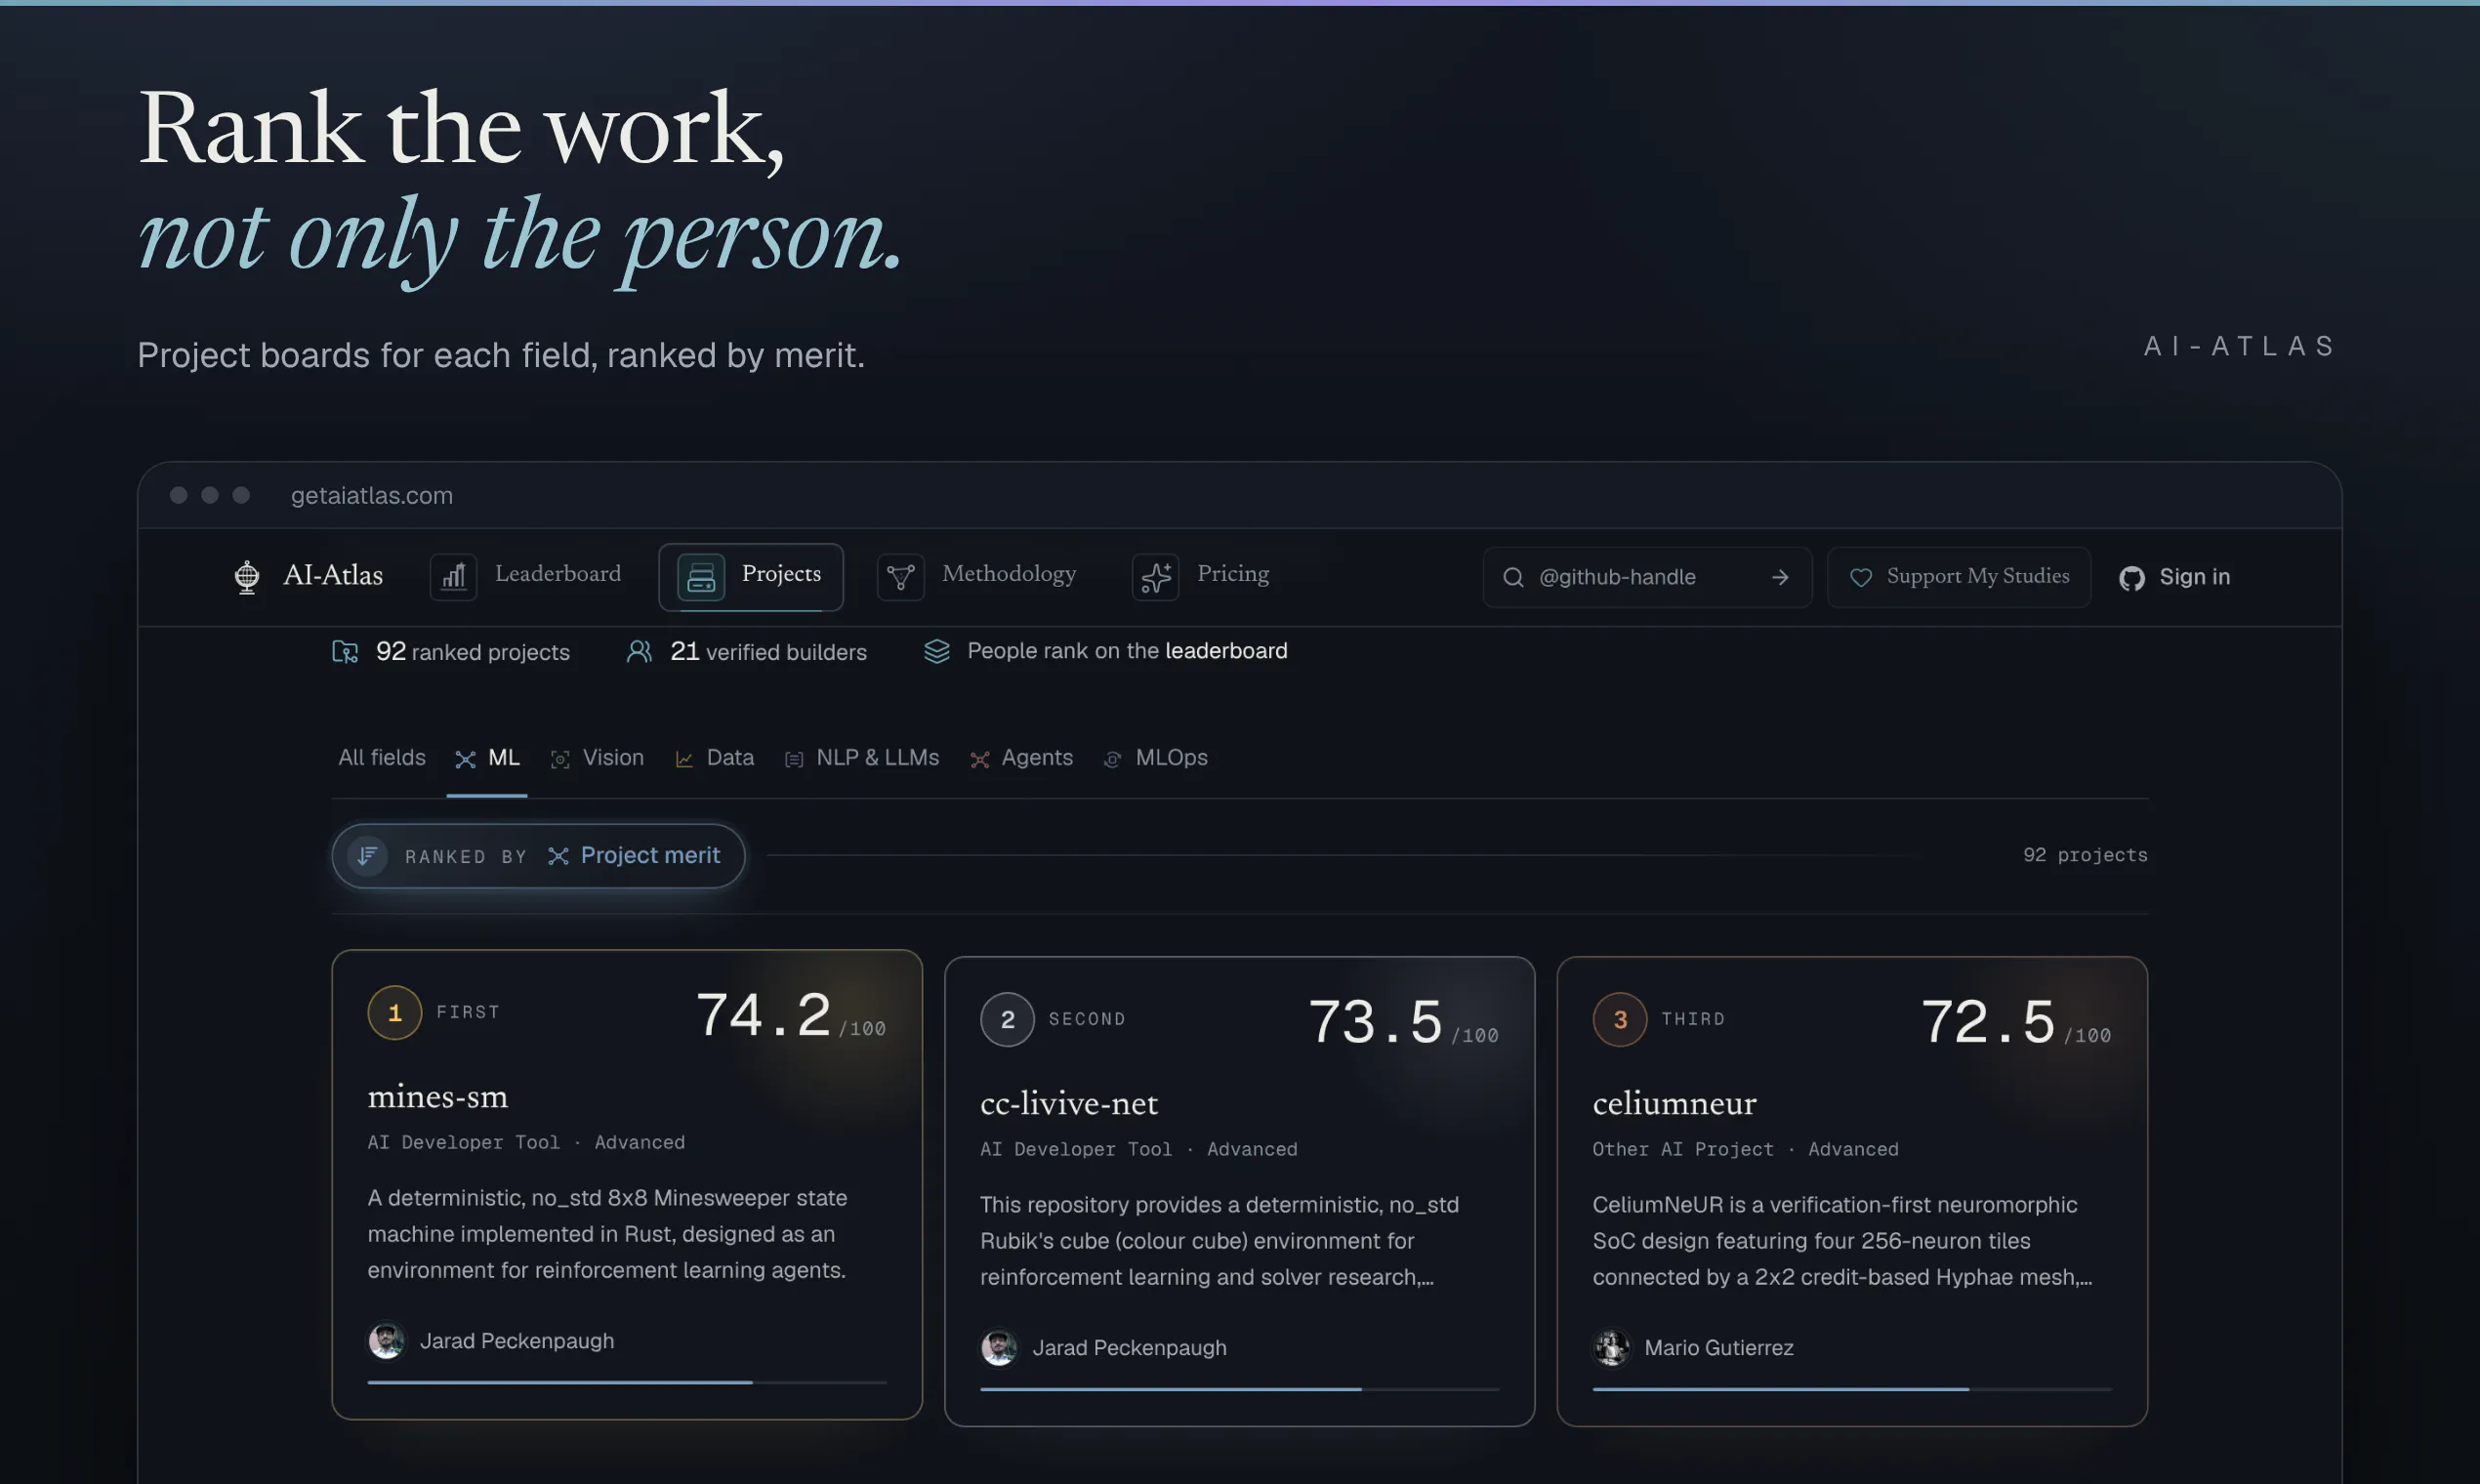Switch to the Data tab
The height and width of the screenshot is (1484, 2480).
click(715, 758)
